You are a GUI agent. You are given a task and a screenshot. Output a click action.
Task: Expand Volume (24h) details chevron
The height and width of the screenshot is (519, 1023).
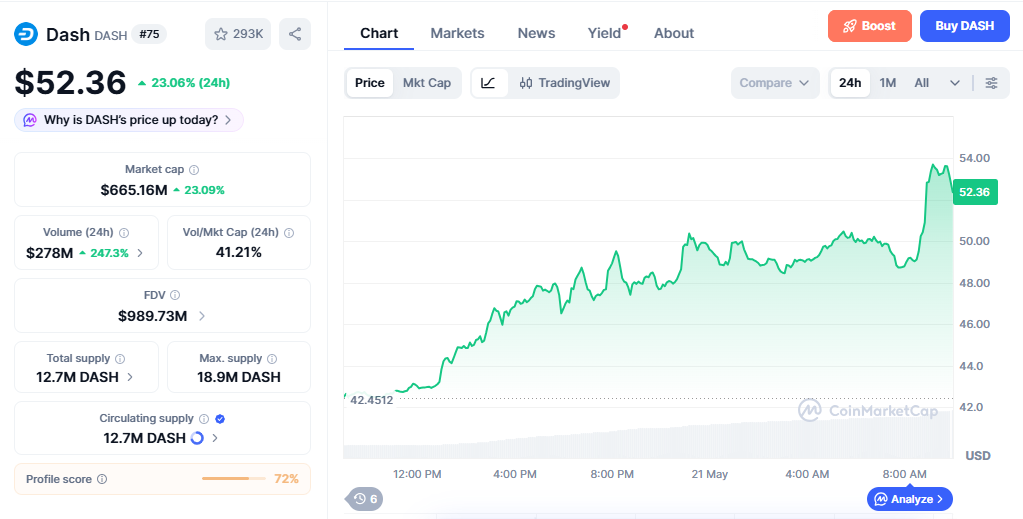[x=140, y=253]
